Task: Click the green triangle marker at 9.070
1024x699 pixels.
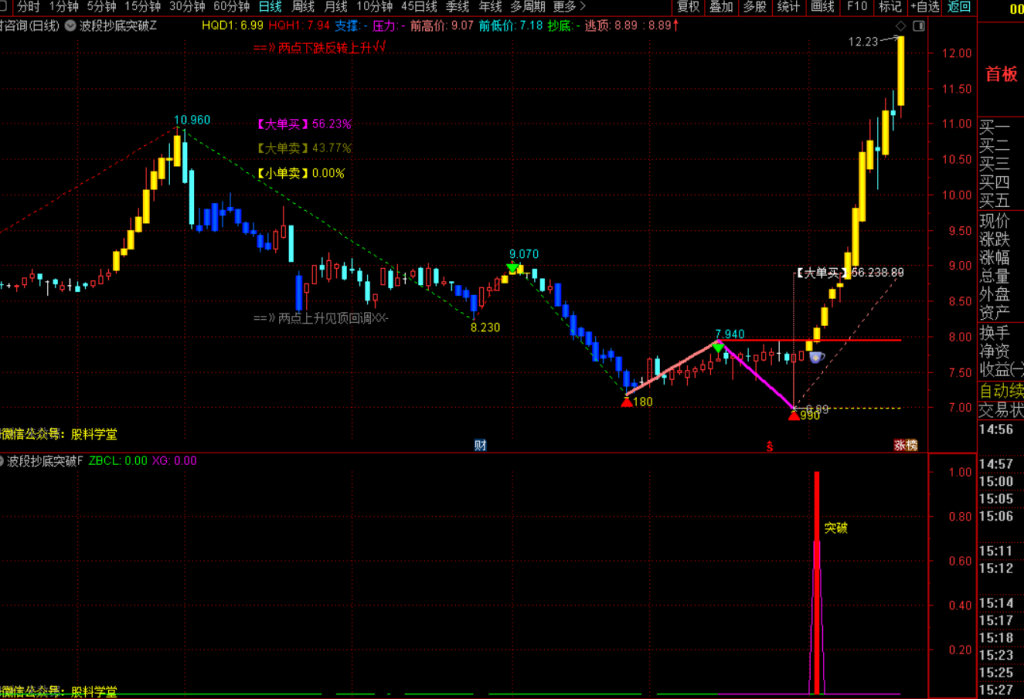Action: click(x=513, y=268)
